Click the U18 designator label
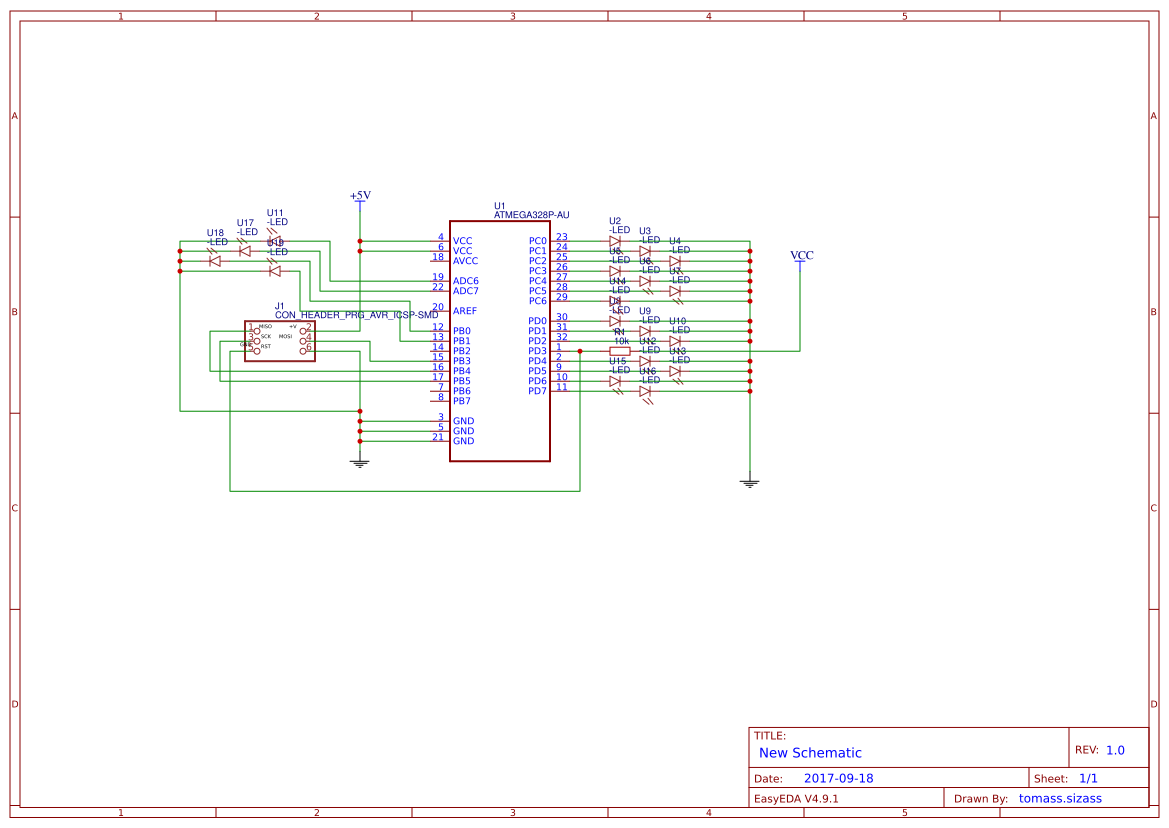The height and width of the screenshot is (828, 1169). (x=215, y=233)
